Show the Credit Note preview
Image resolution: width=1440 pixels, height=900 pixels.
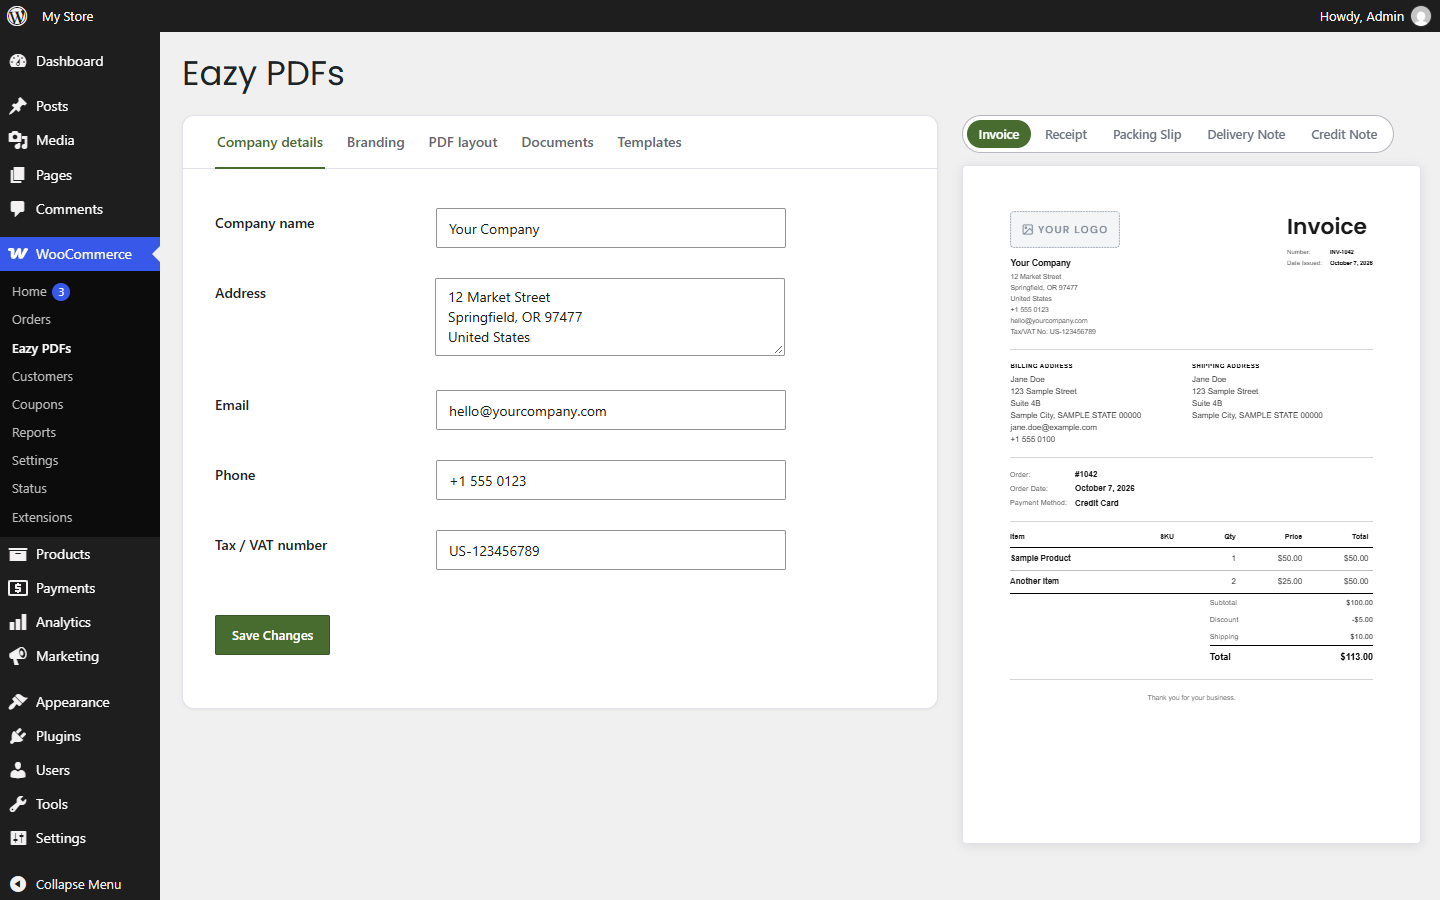(1344, 134)
